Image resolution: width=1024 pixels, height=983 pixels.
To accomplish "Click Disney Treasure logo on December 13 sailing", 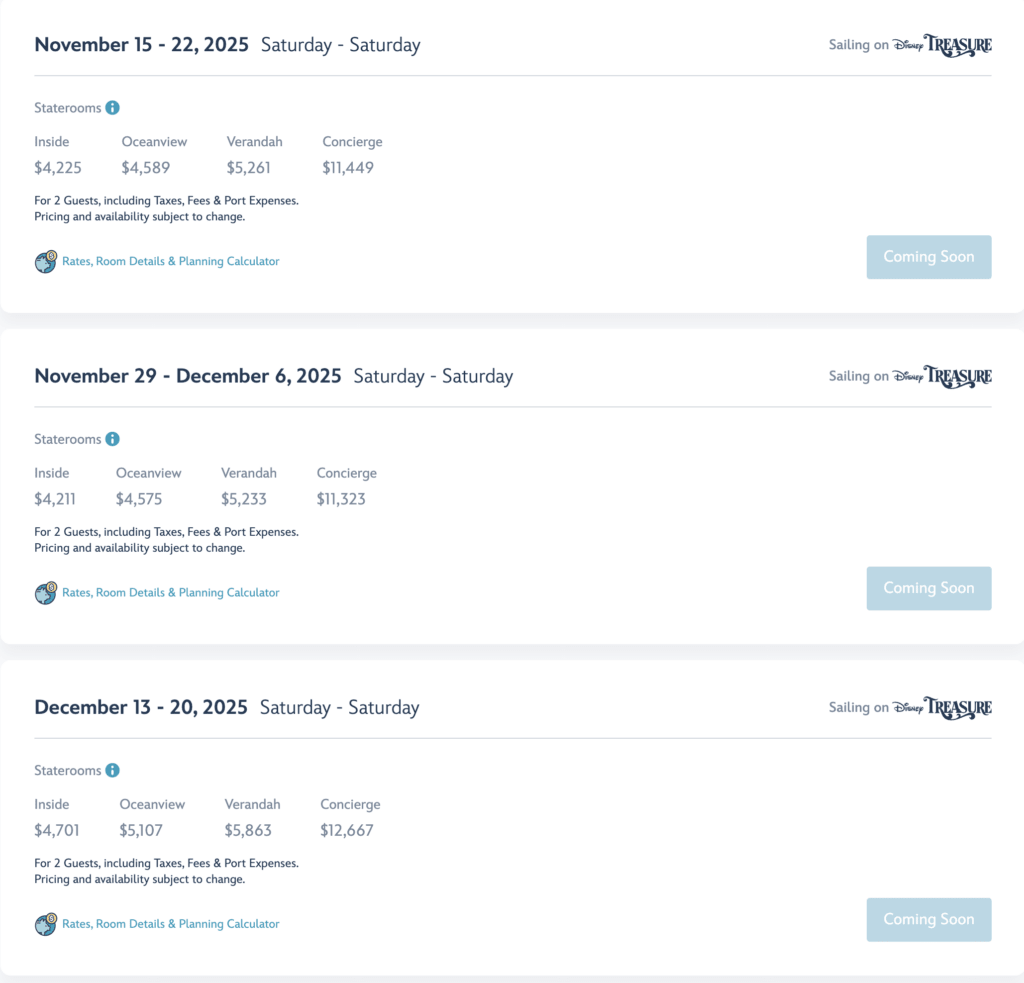I will coord(942,708).
